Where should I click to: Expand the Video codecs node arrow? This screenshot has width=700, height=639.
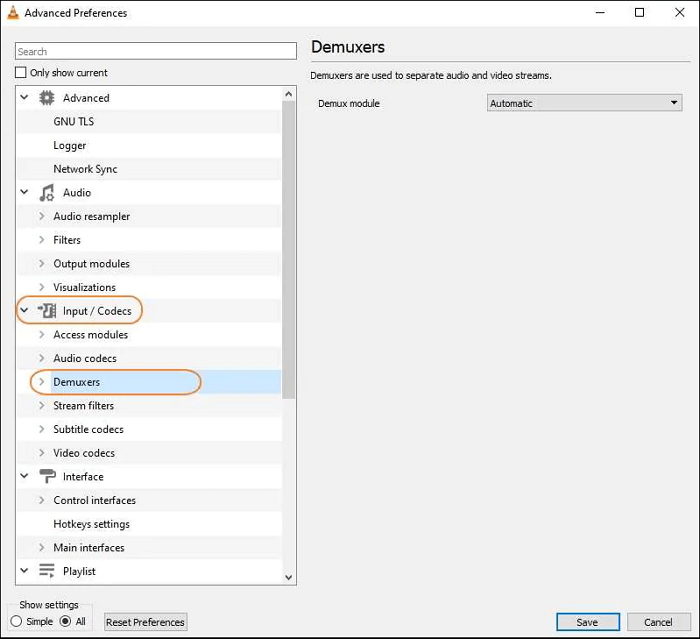[41, 453]
